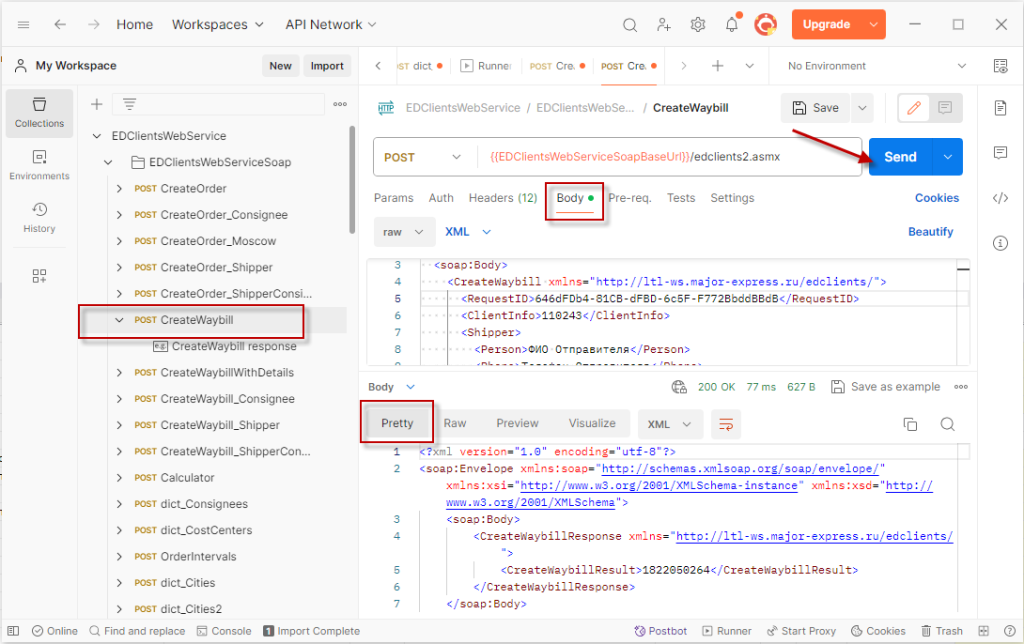The image size is (1024, 644).
Task: Open the API Network dropdown
Action: (x=330, y=25)
